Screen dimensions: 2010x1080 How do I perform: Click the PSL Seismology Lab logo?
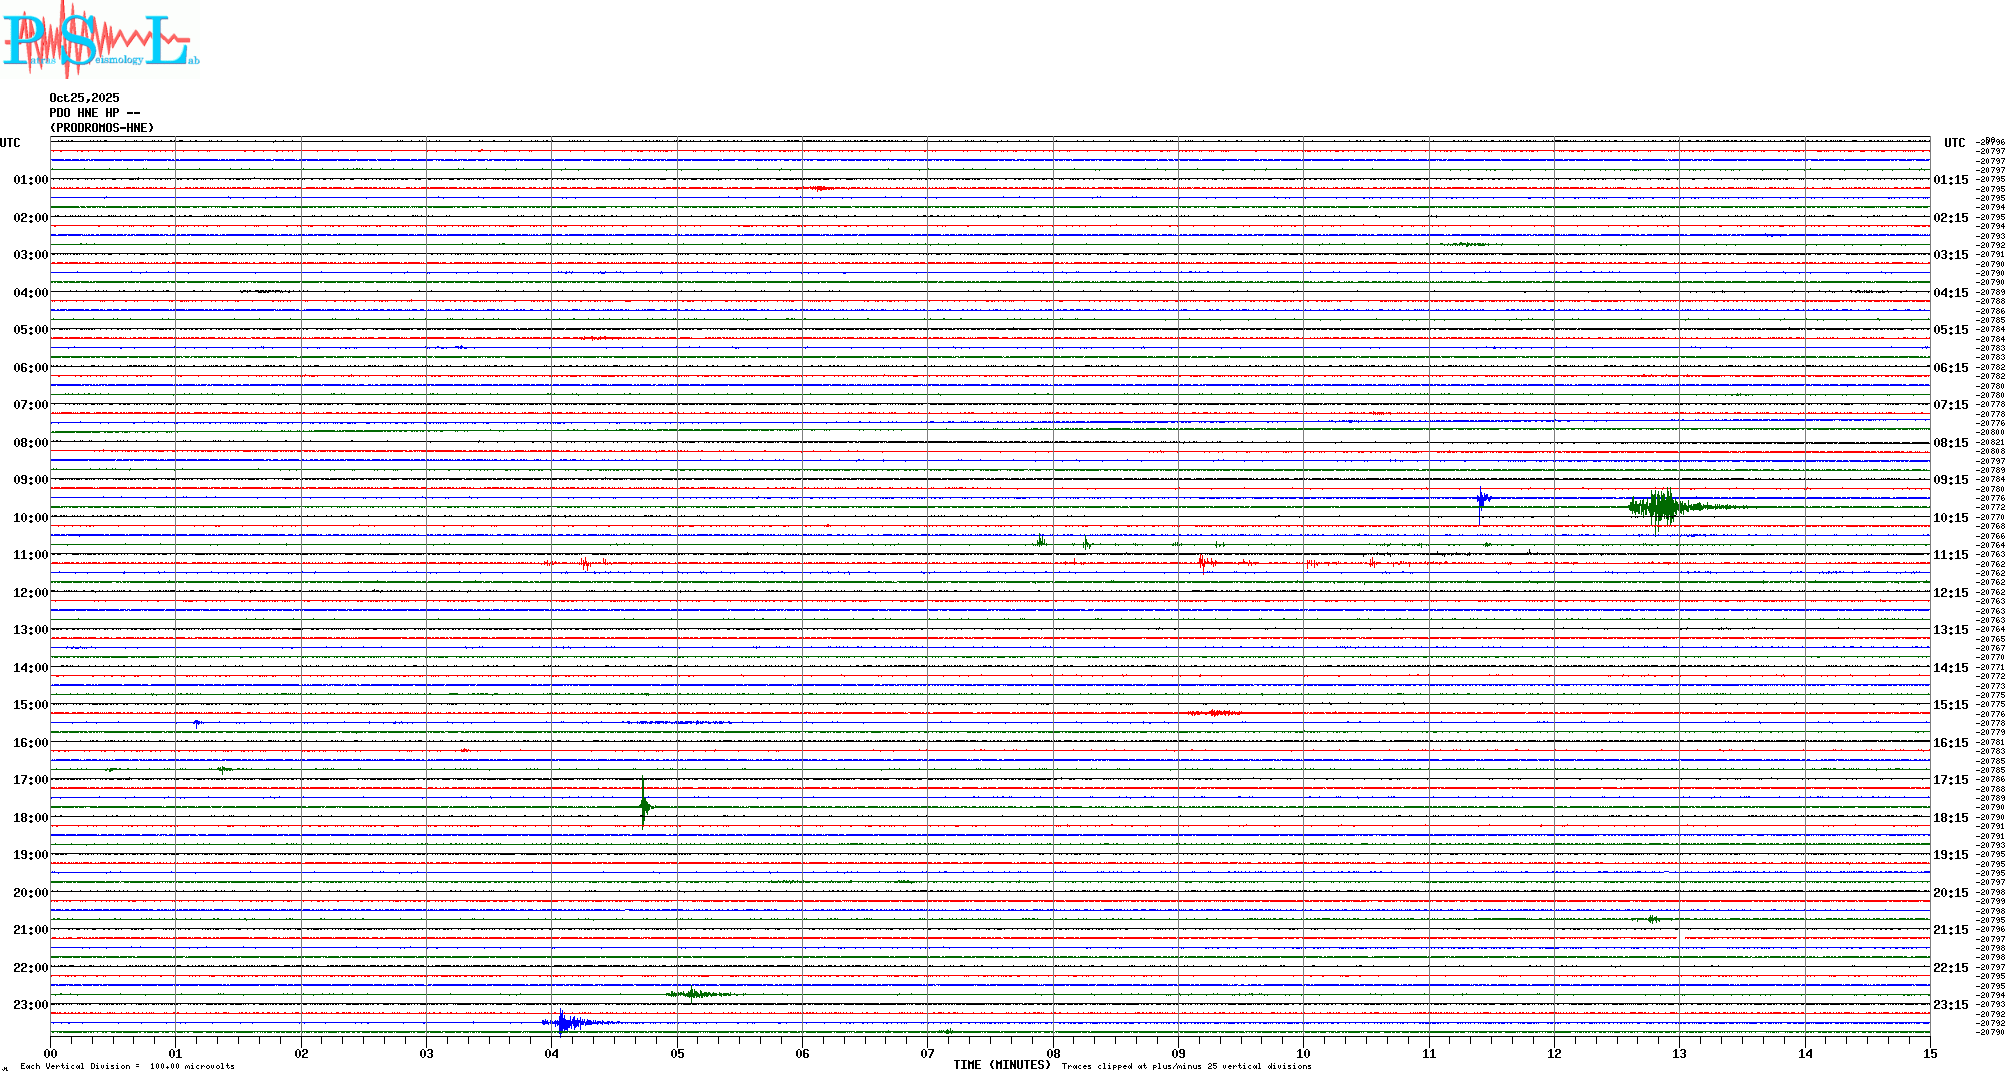pyautogui.click(x=100, y=40)
